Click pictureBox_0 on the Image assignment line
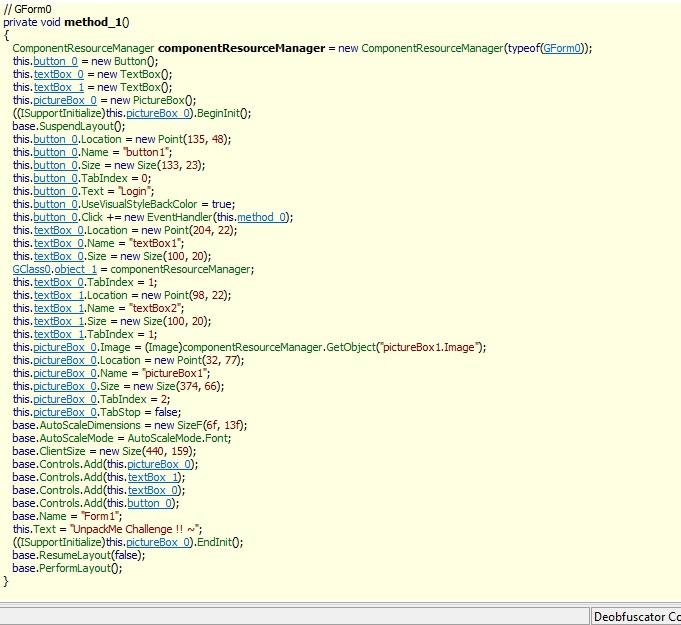The height and width of the screenshot is (625, 681). click(x=65, y=347)
